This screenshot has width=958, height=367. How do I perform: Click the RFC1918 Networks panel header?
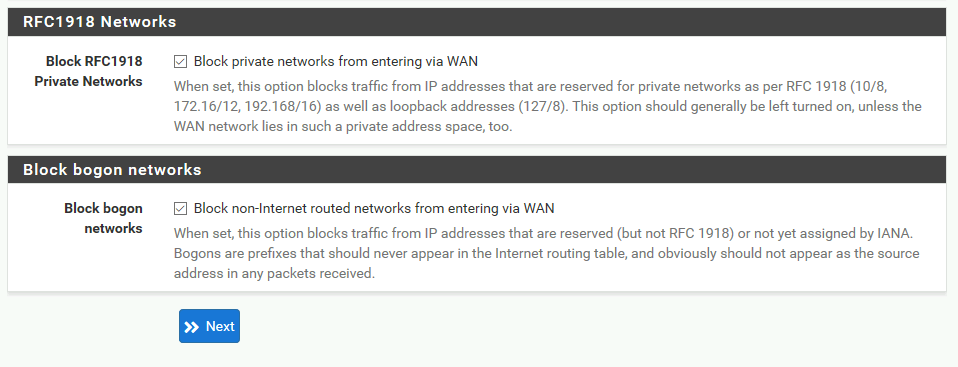tap(477, 22)
